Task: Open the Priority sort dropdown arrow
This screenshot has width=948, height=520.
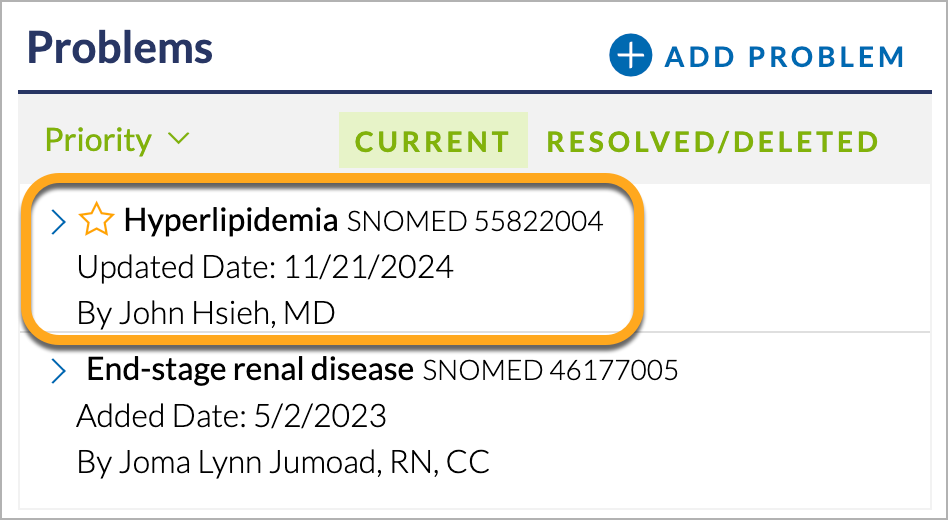Action: pyautogui.click(x=178, y=139)
